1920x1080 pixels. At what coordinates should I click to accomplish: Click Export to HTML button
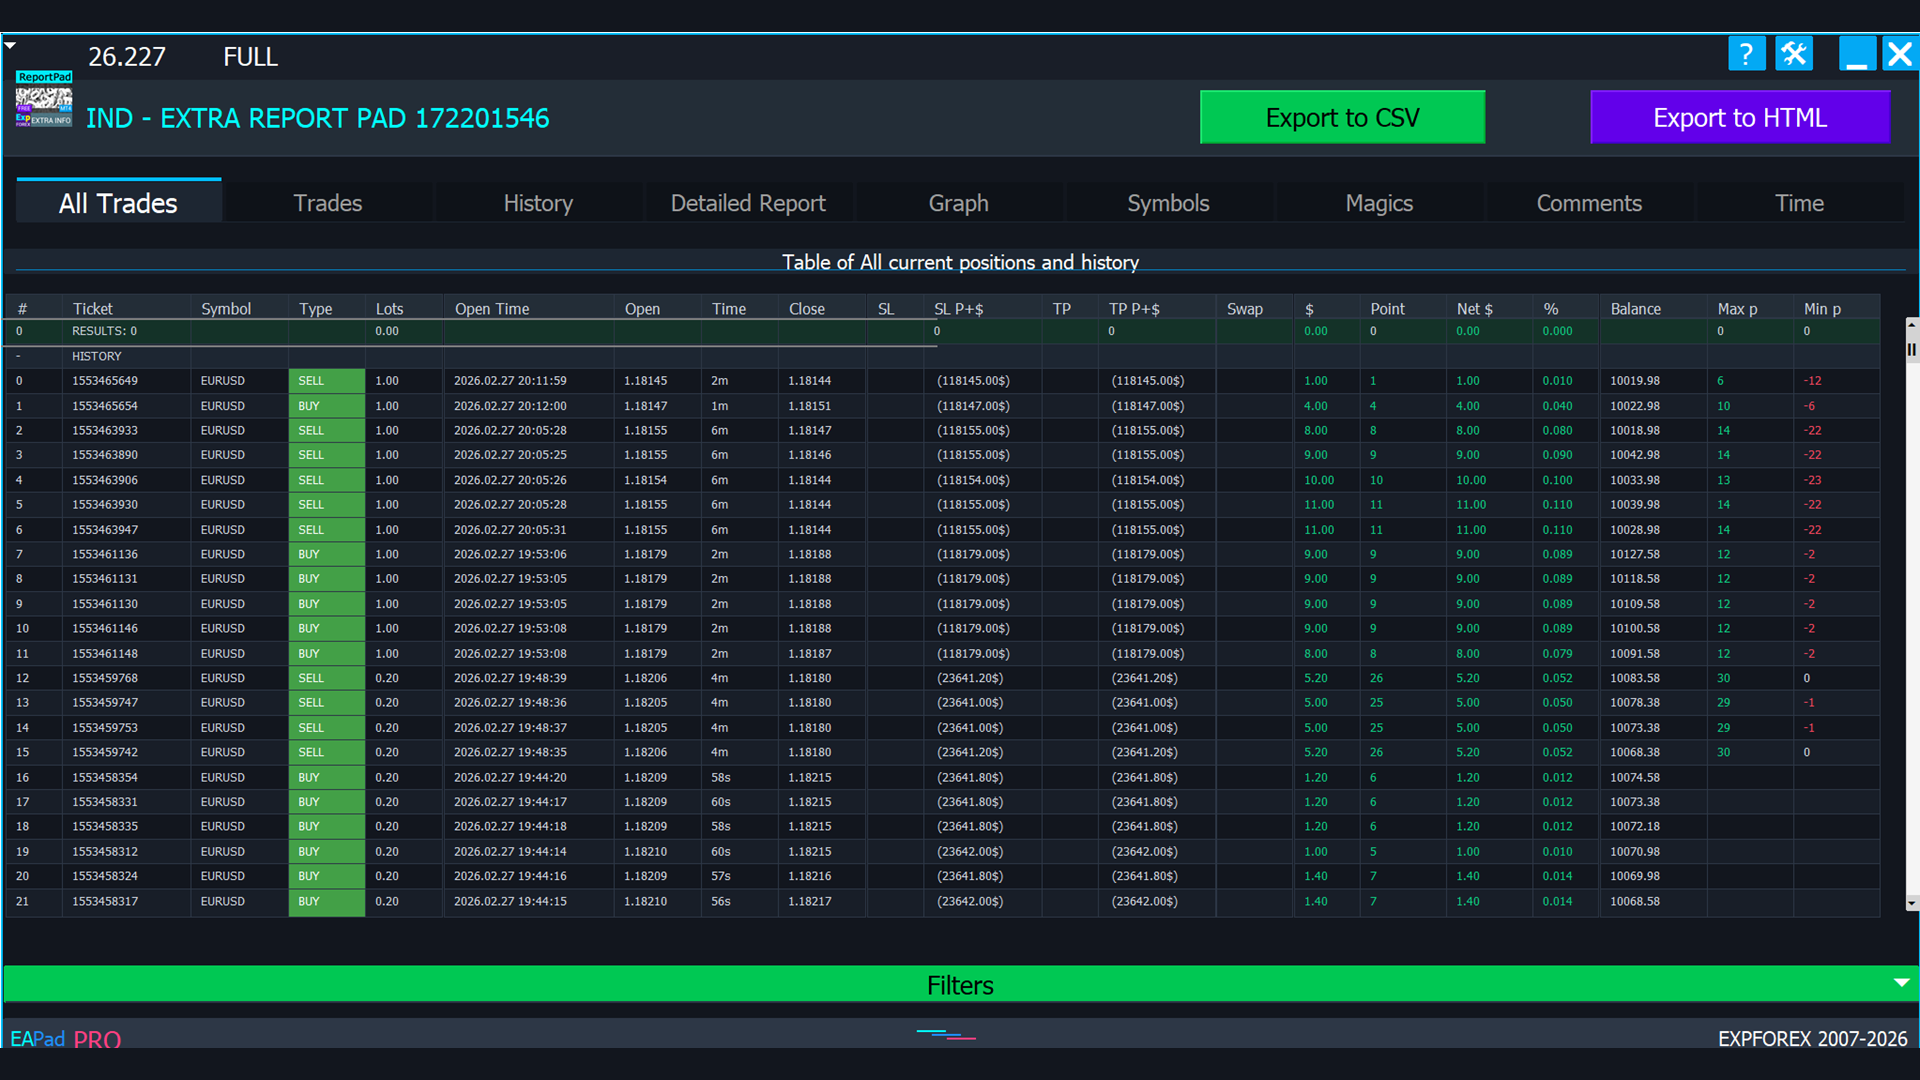(1739, 118)
